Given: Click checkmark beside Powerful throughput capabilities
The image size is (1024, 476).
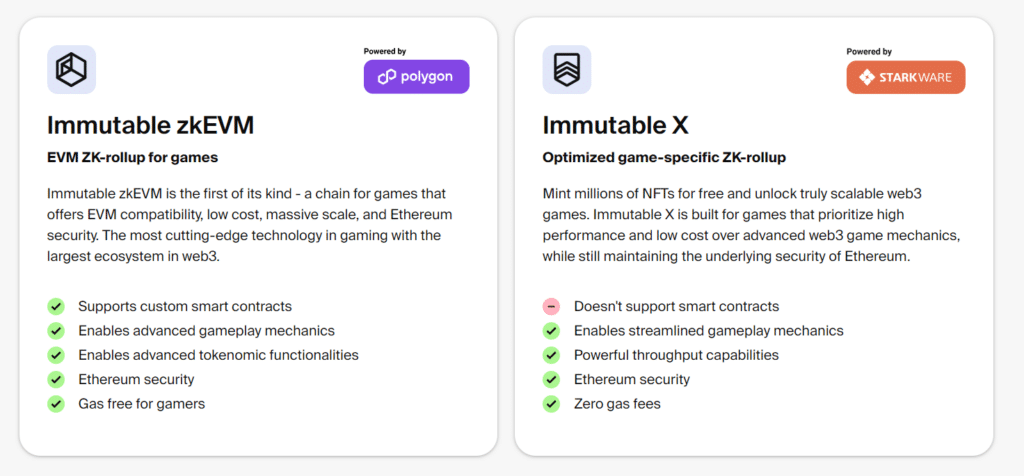Looking at the screenshot, I should point(551,355).
